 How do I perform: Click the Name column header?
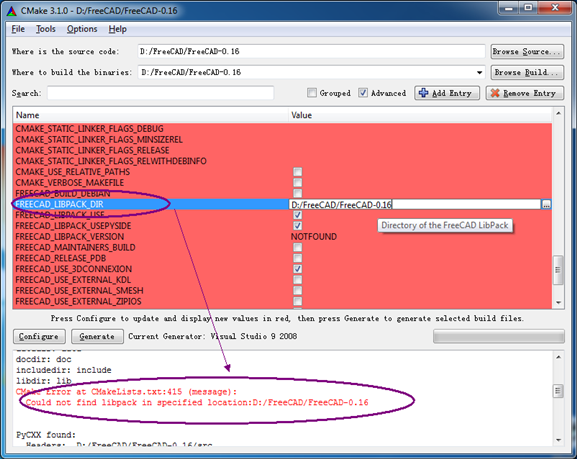(x=151, y=115)
